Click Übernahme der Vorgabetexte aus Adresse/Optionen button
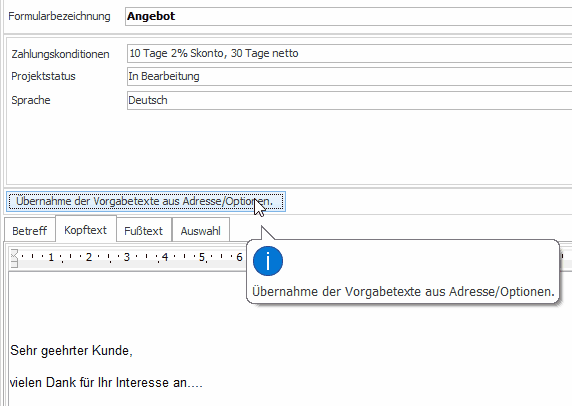This screenshot has height=406, width=572. [x=146, y=201]
